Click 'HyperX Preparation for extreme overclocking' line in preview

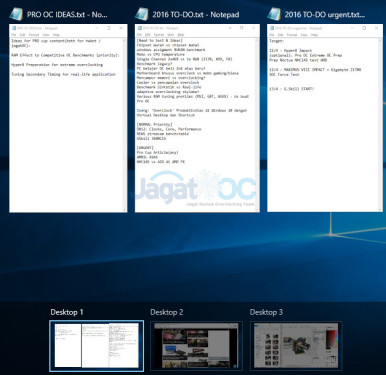[57, 65]
